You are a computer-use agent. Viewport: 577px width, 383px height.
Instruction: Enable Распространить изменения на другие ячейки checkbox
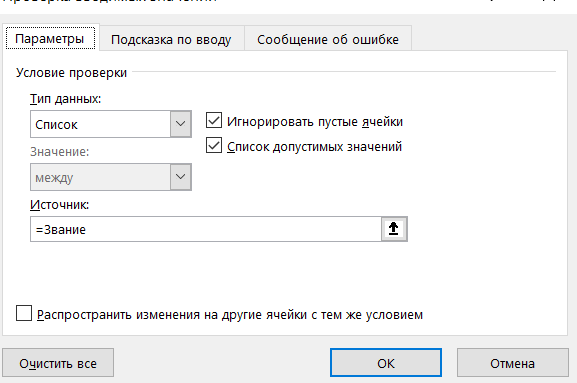[x=24, y=313]
